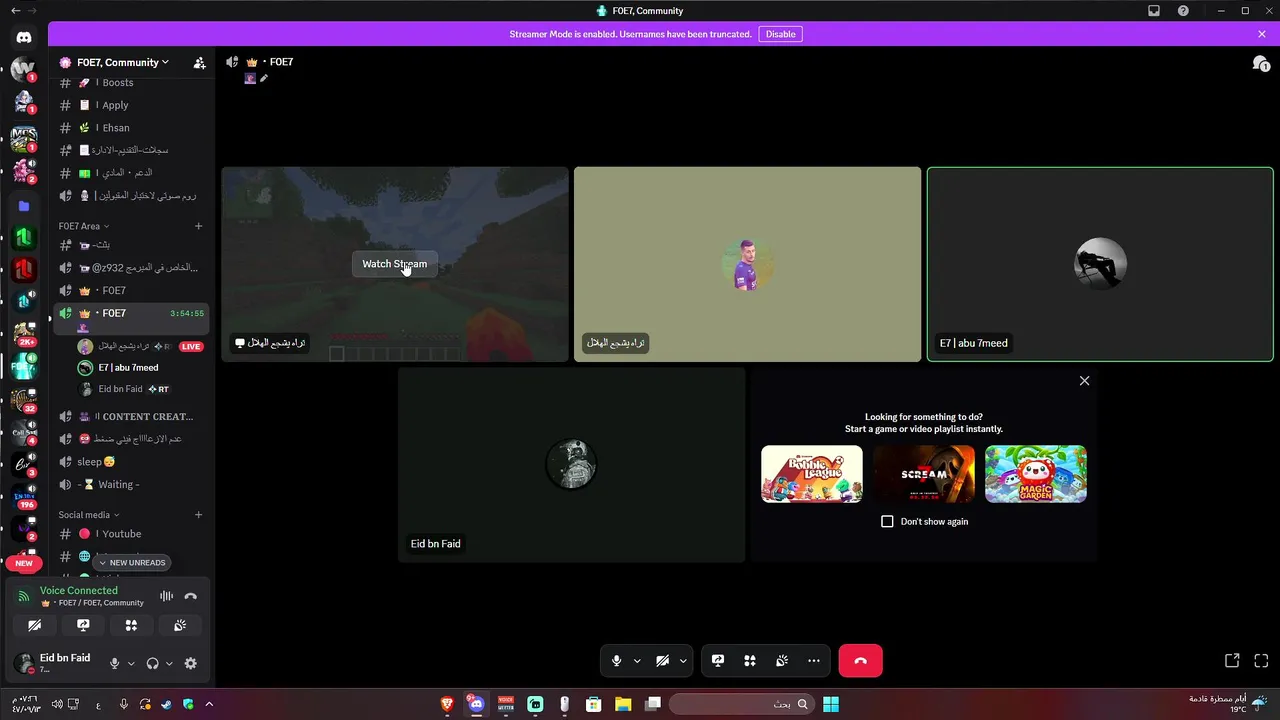Share screen from the bottom call control bar
Viewport: 1280px width, 720px height.
pos(718,661)
